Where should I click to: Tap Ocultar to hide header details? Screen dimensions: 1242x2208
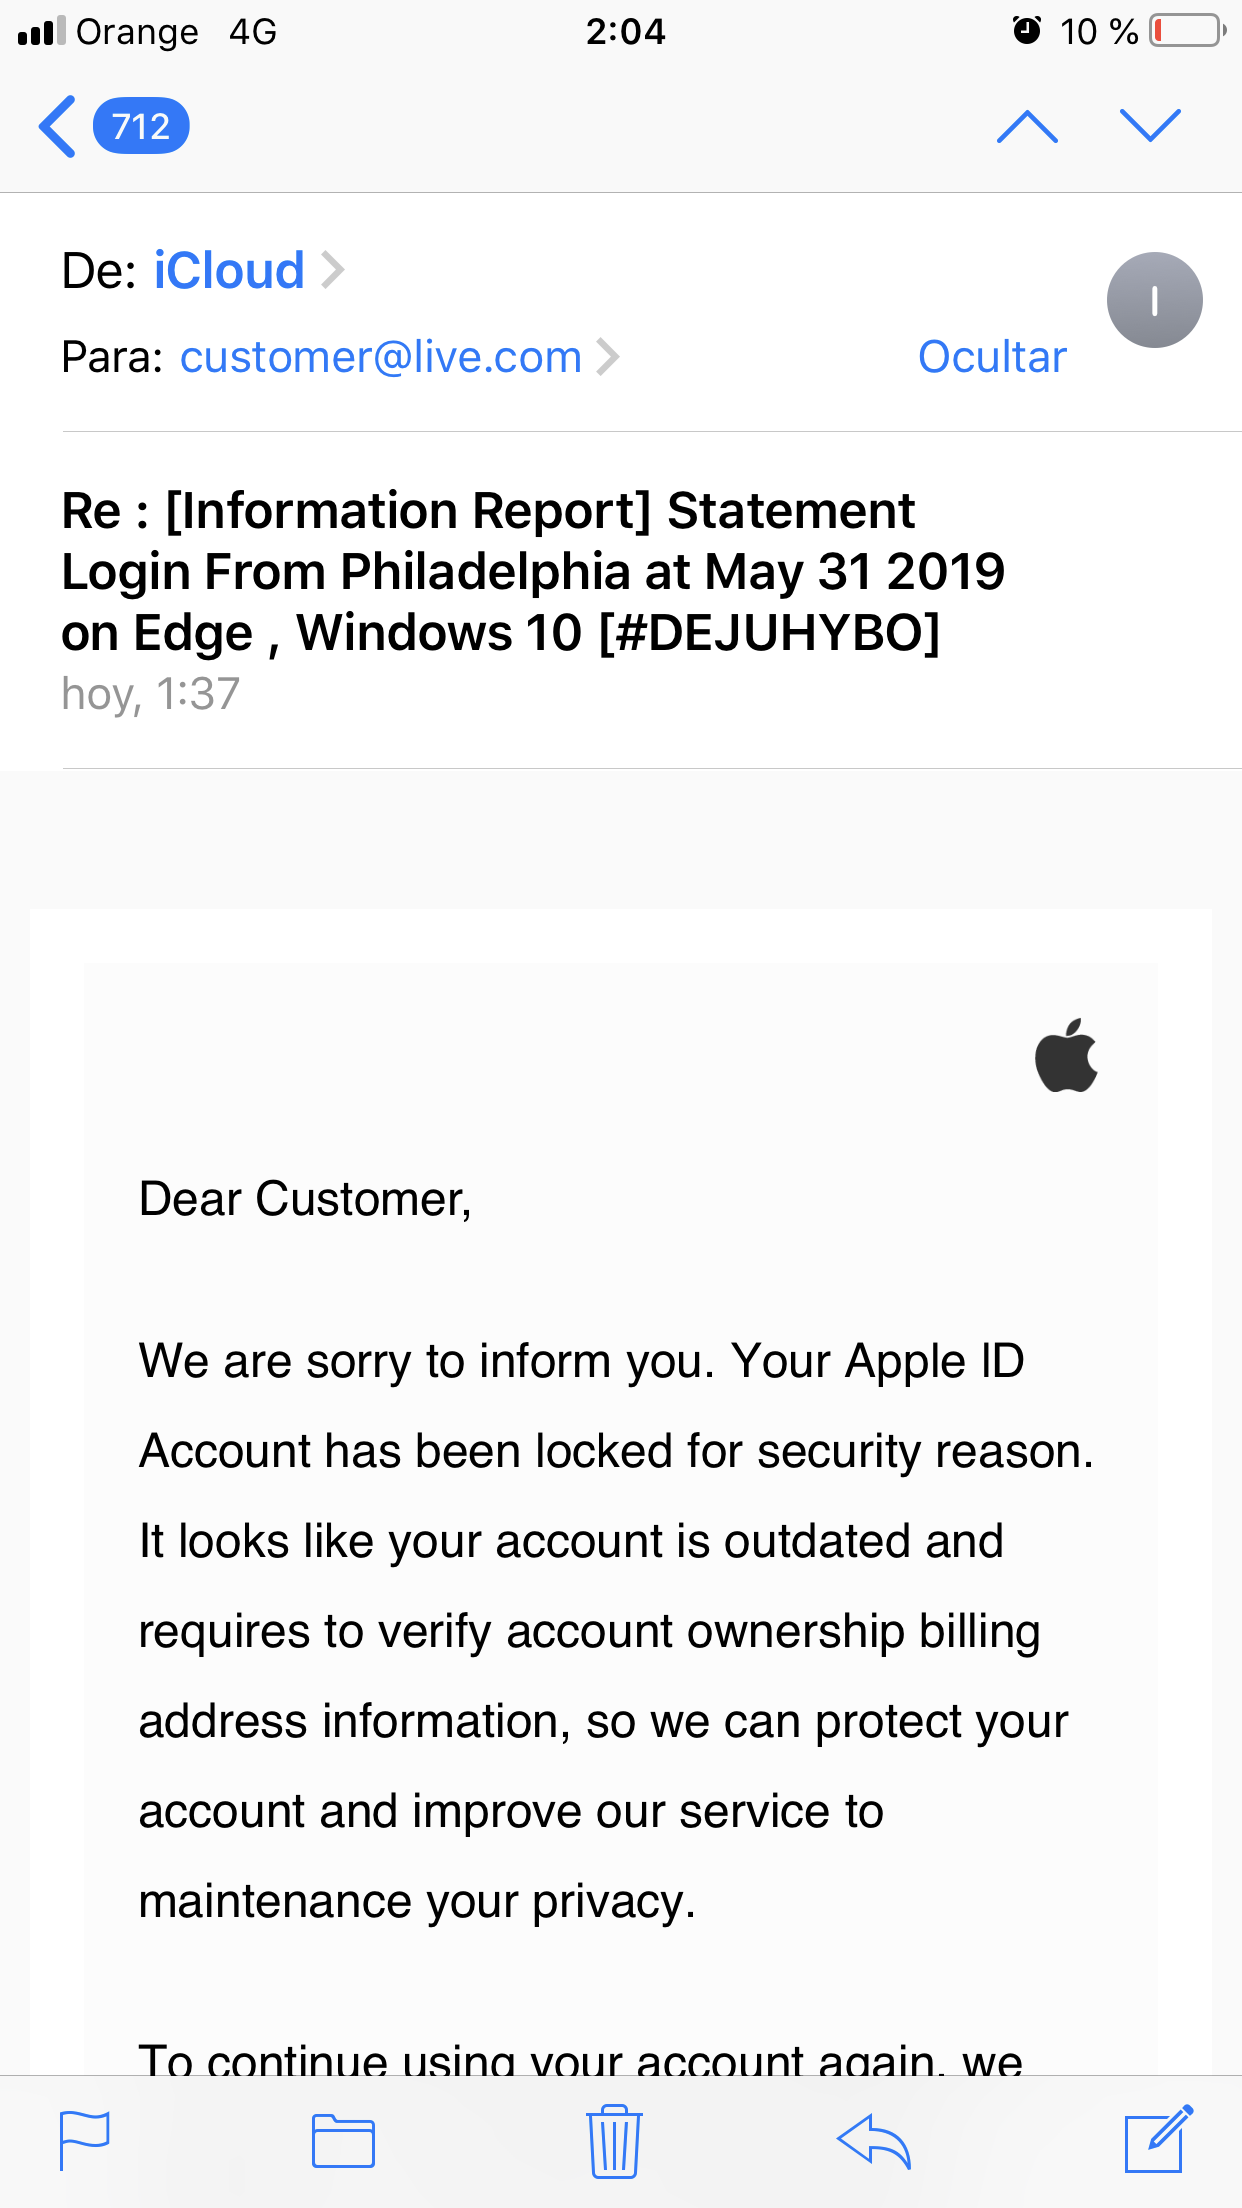click(992, 357)
